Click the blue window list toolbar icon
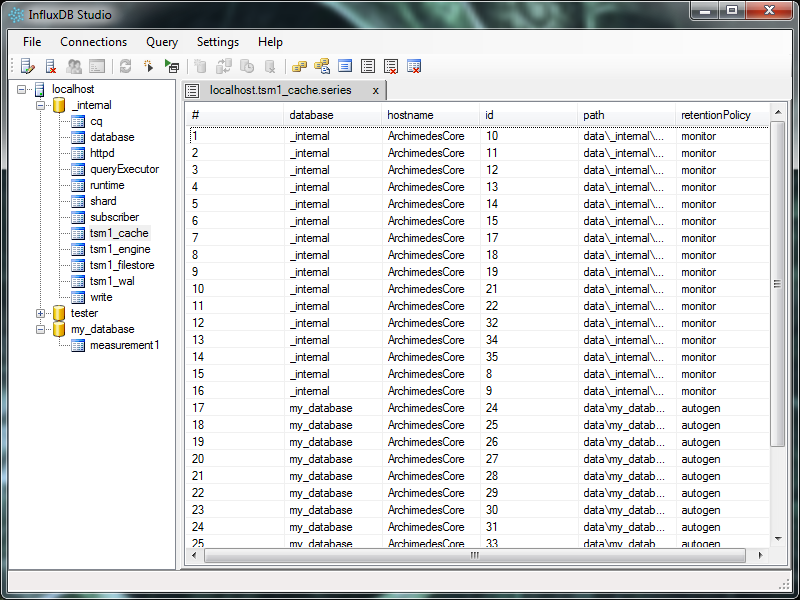 coord(345,66)
